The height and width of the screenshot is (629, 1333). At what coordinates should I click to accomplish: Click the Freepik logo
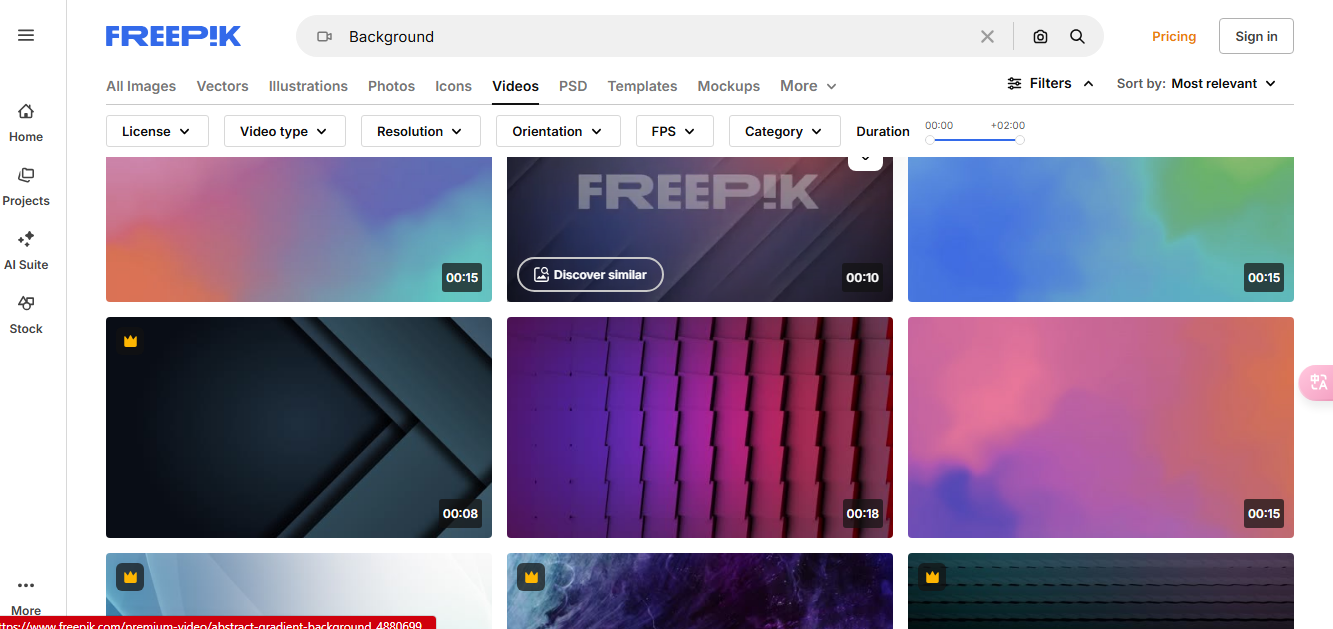(x=172, y=35)
